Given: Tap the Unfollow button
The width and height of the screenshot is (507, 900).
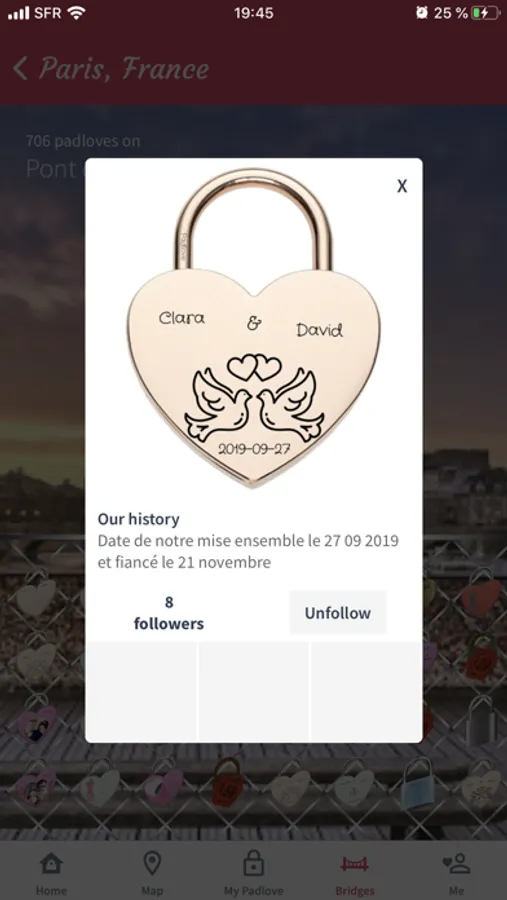Looking at the screenshot, I should [x=338, y=612].
